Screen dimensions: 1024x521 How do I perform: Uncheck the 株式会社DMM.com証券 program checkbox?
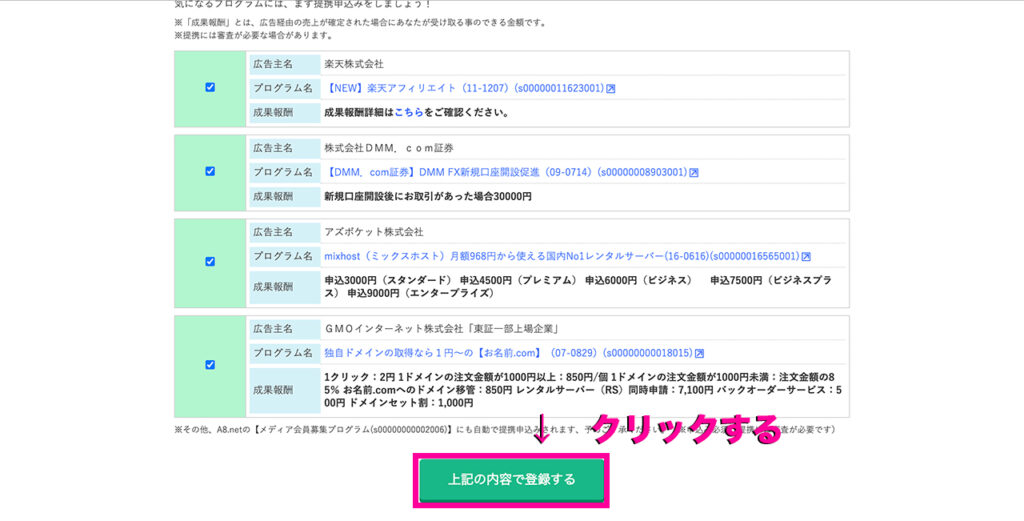pyautogui.click(x=210, y=171)
